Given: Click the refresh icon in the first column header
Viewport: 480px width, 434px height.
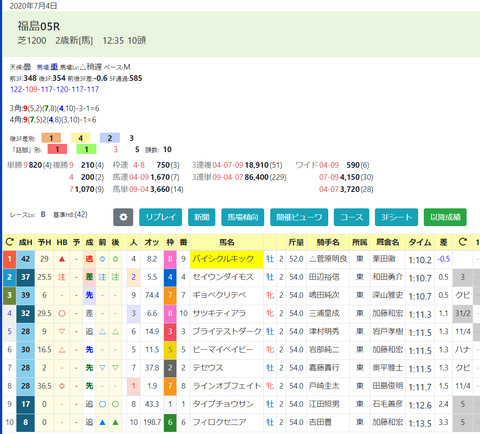Looking at the screenshot, I should tap(10, 242).
